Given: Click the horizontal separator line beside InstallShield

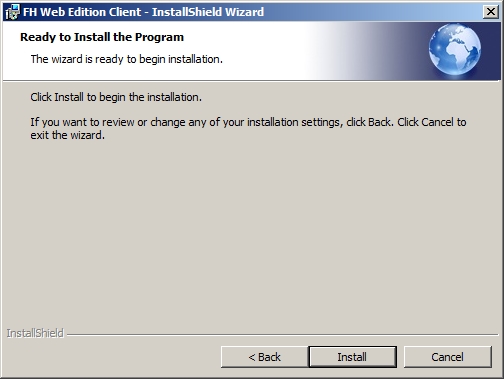Looking at the screenshot, I should [283, 334].
